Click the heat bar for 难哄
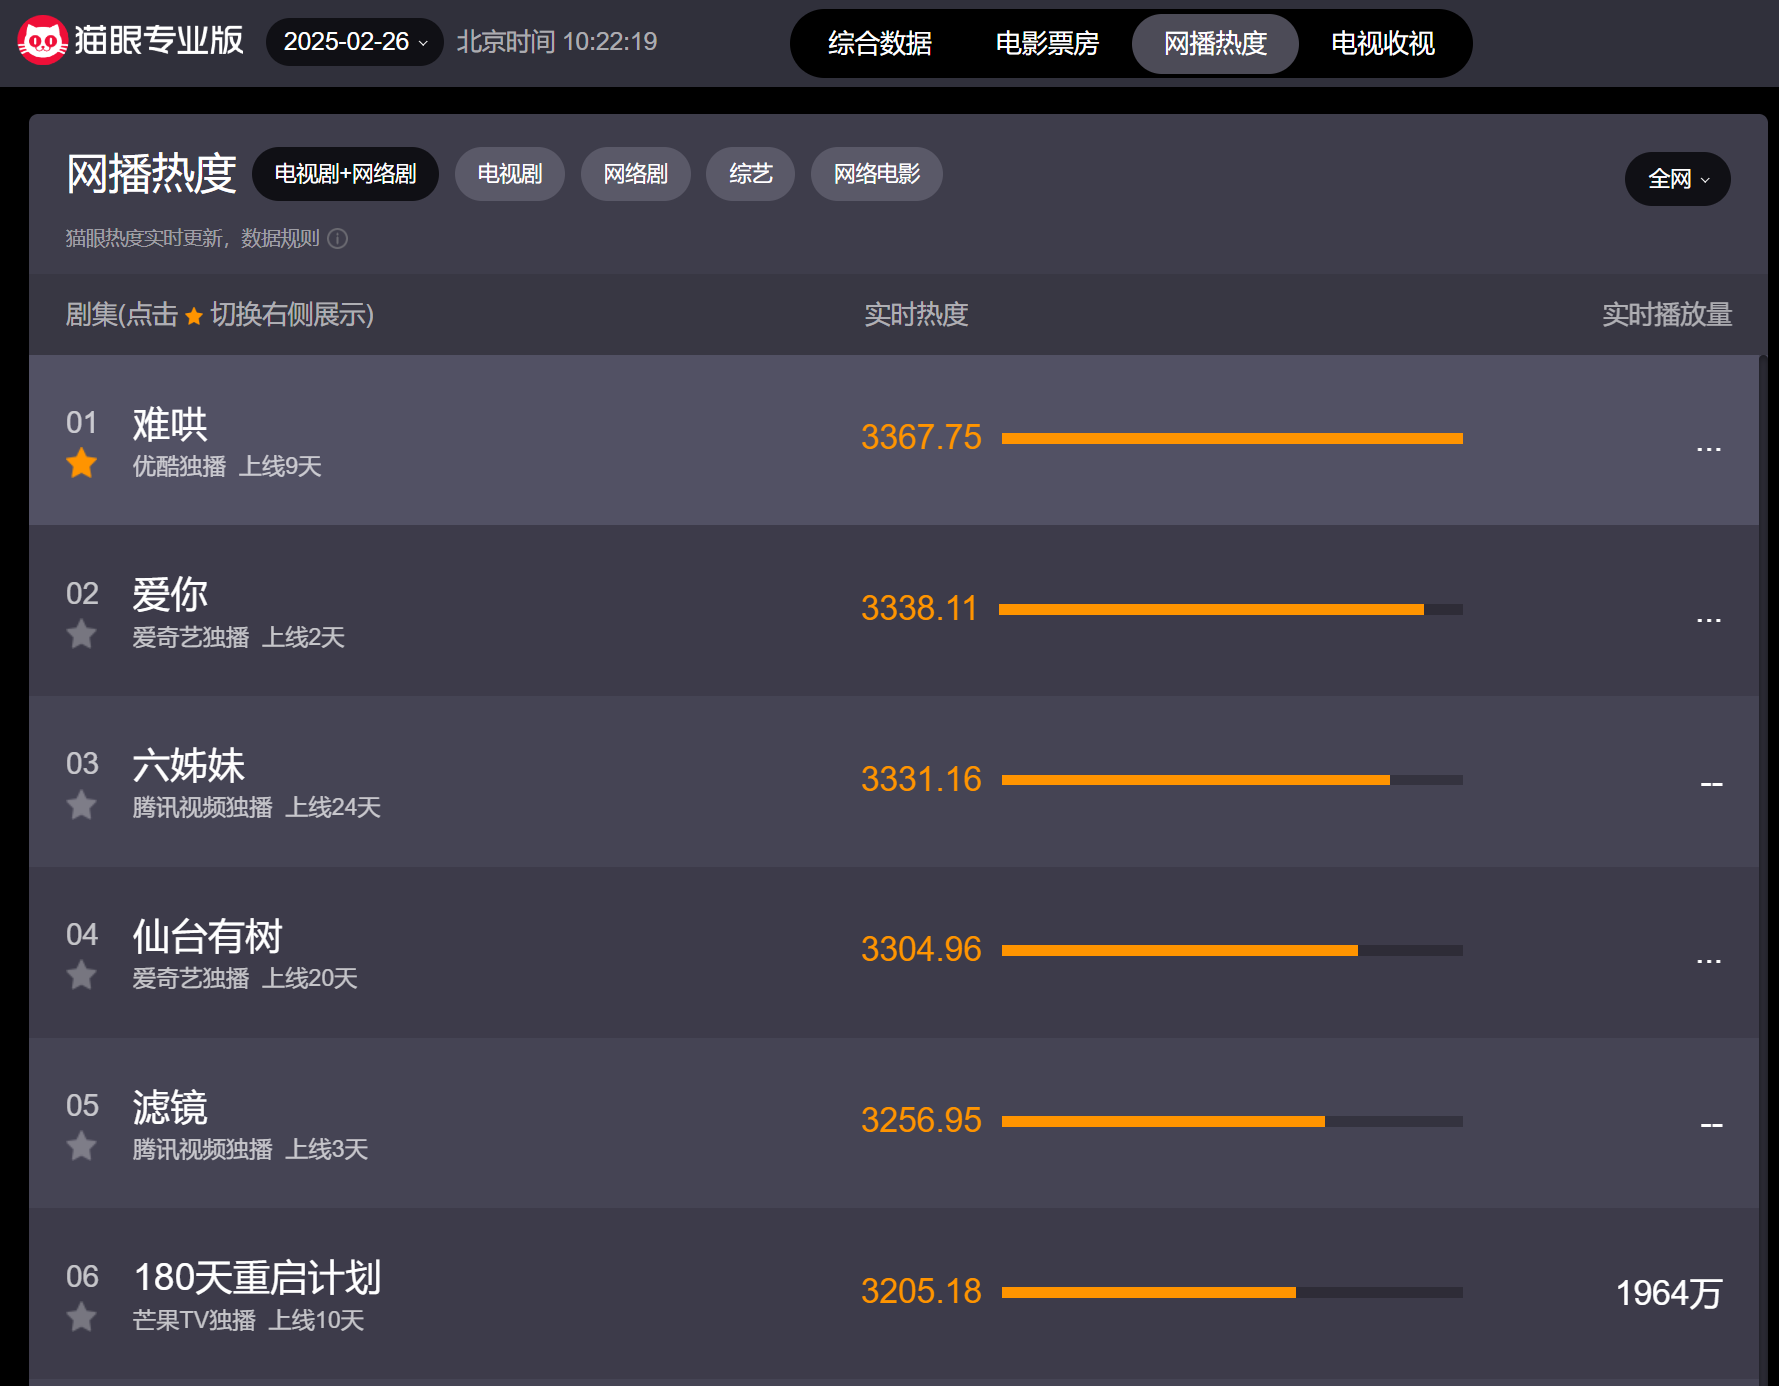 [x=1232, y=438]
